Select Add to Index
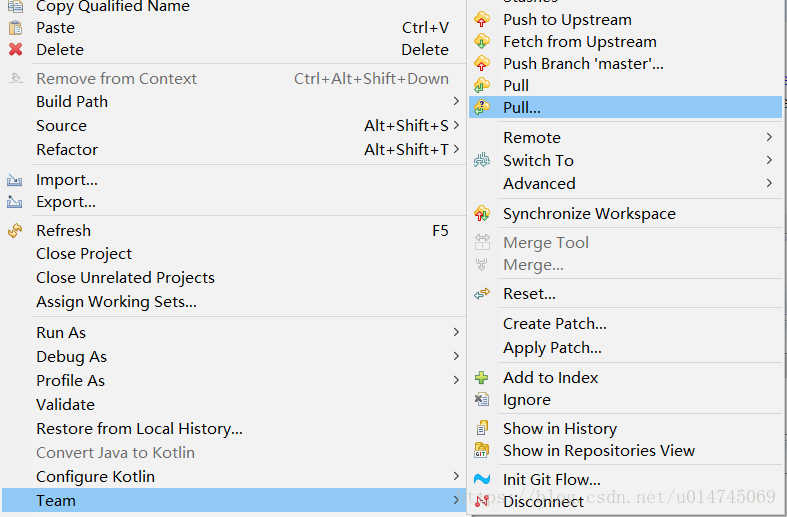The width and height of the screenshot is (787, 517). tap(625, 377)
